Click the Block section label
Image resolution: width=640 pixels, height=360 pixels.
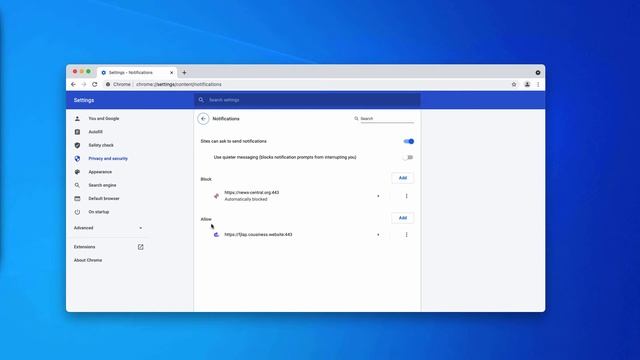[x=206, y=179]
